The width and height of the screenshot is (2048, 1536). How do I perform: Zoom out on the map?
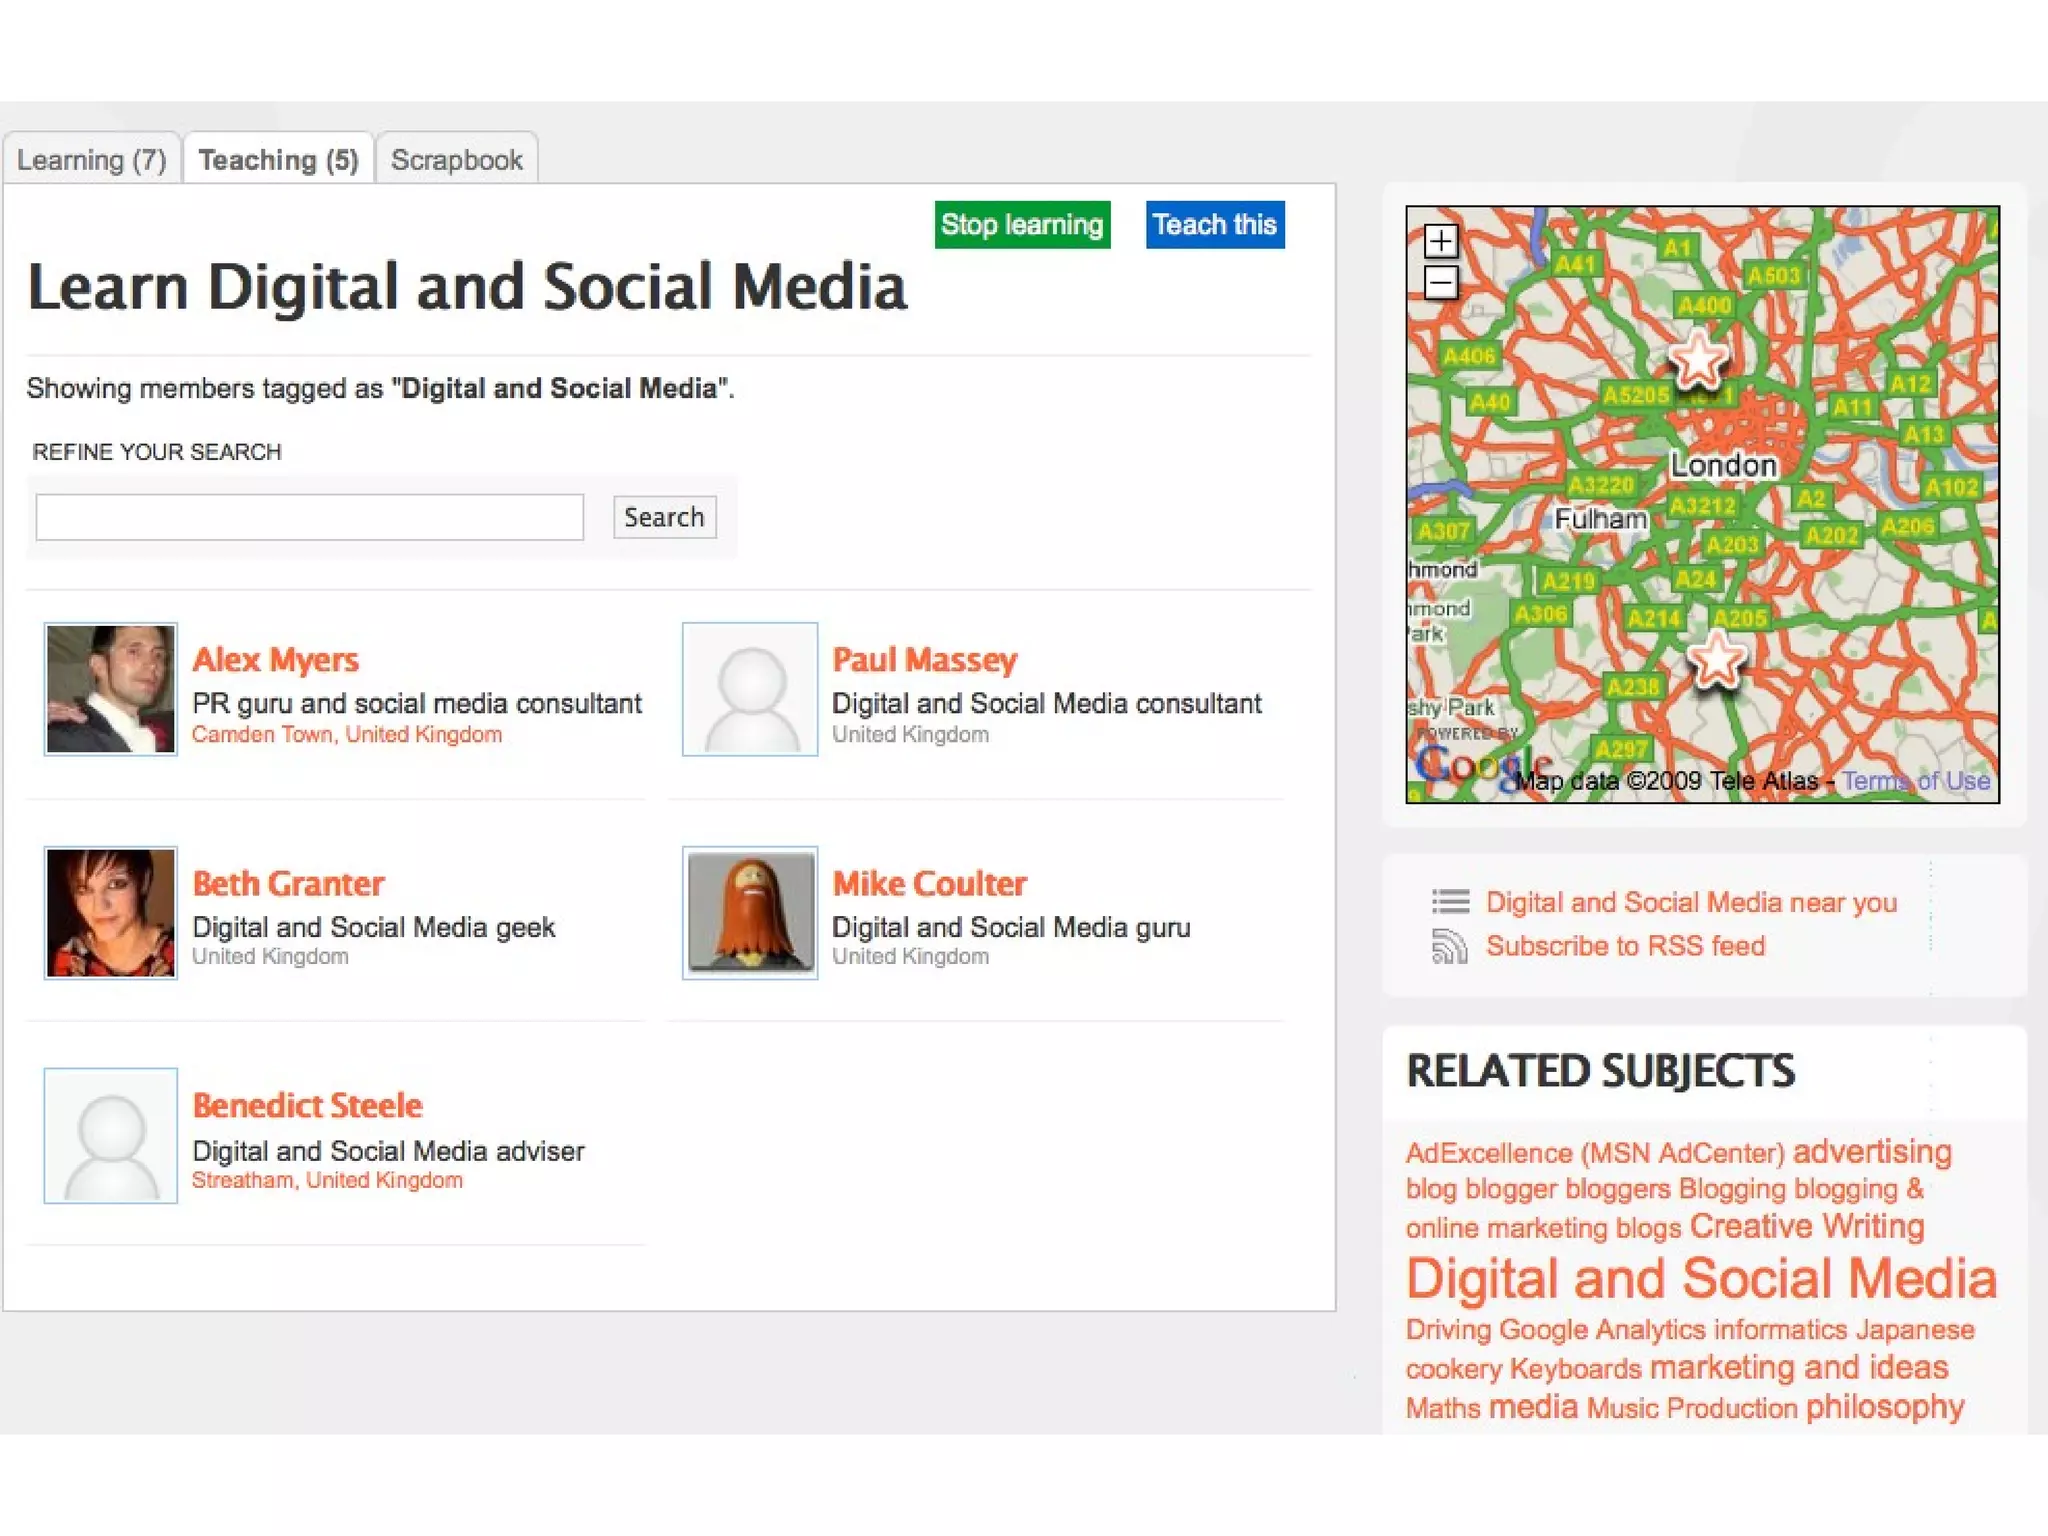tap(1440, 283)
